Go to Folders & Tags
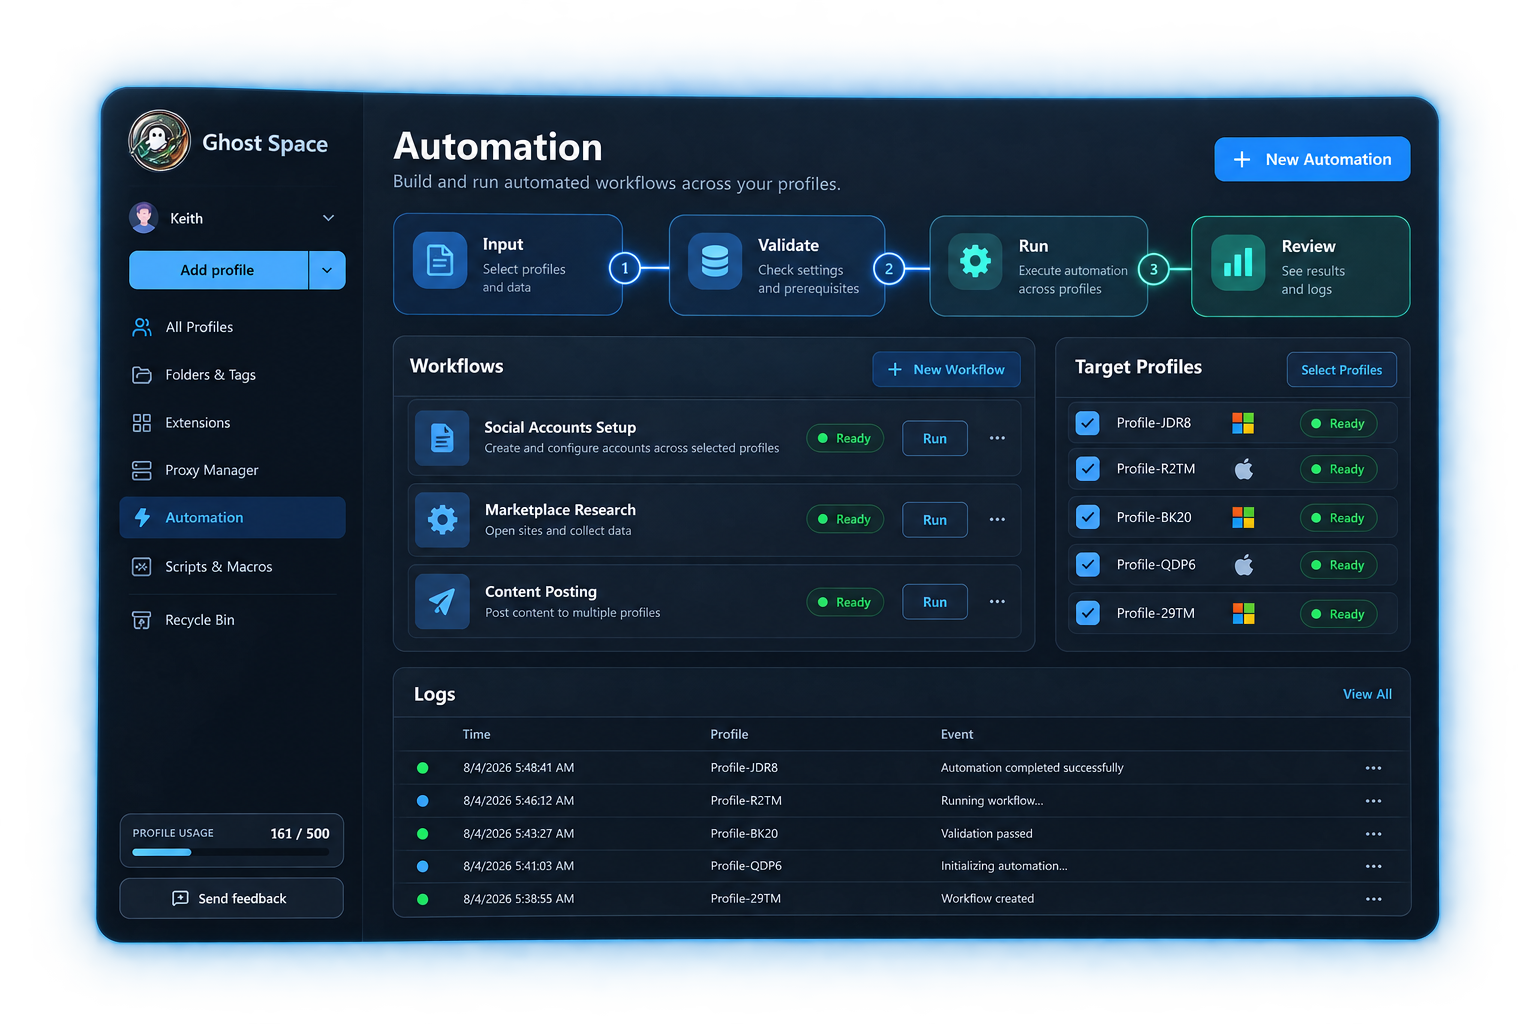Screen dimensions: 1536x1024 point(232,375)
